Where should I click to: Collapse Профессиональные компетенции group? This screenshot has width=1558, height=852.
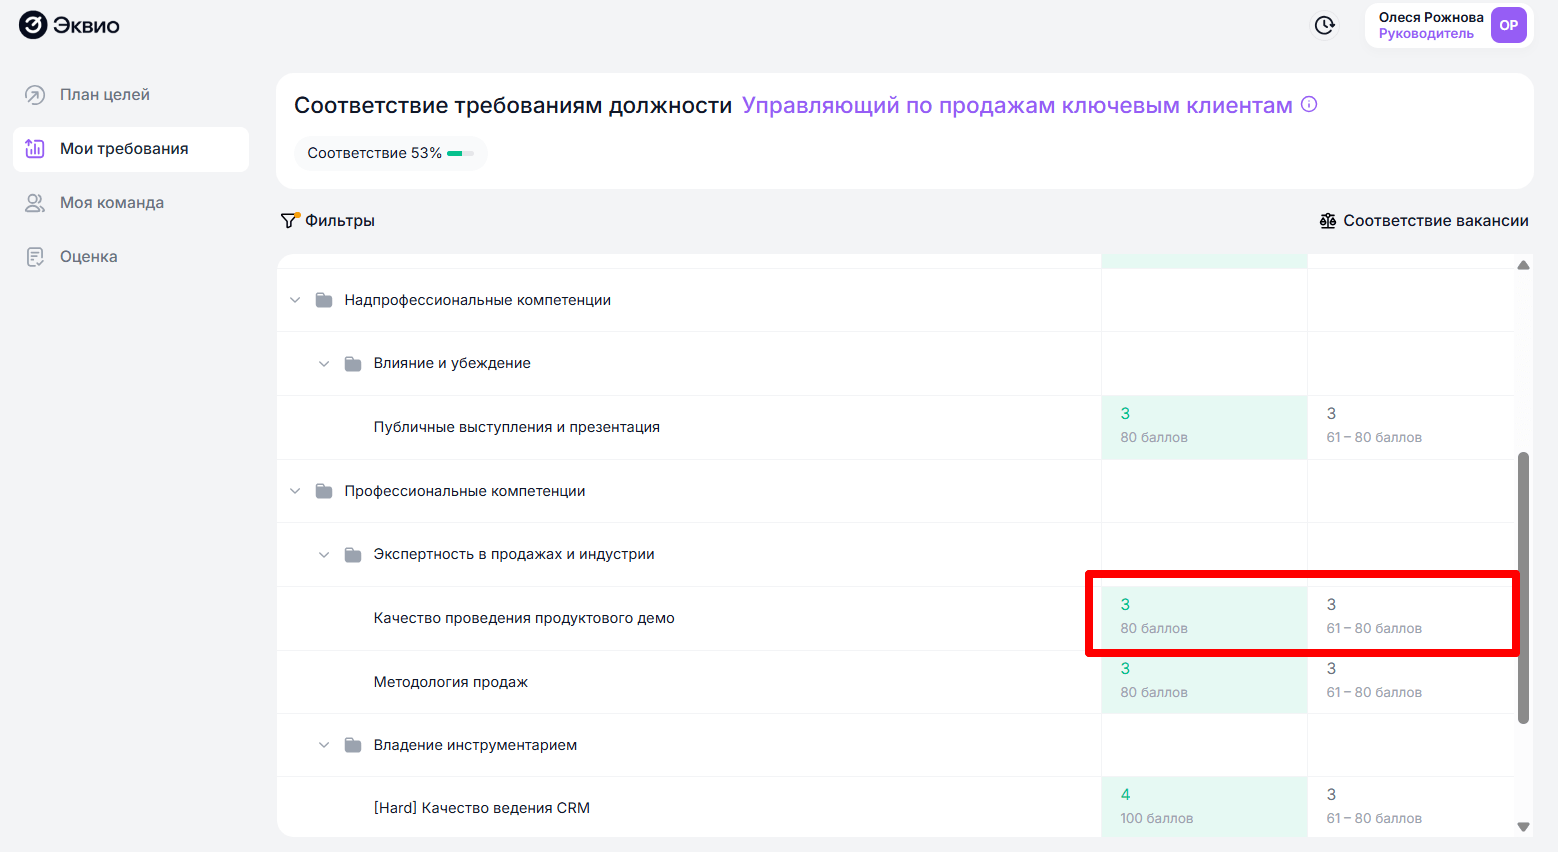pyautogui.click(x=295, y=491)
